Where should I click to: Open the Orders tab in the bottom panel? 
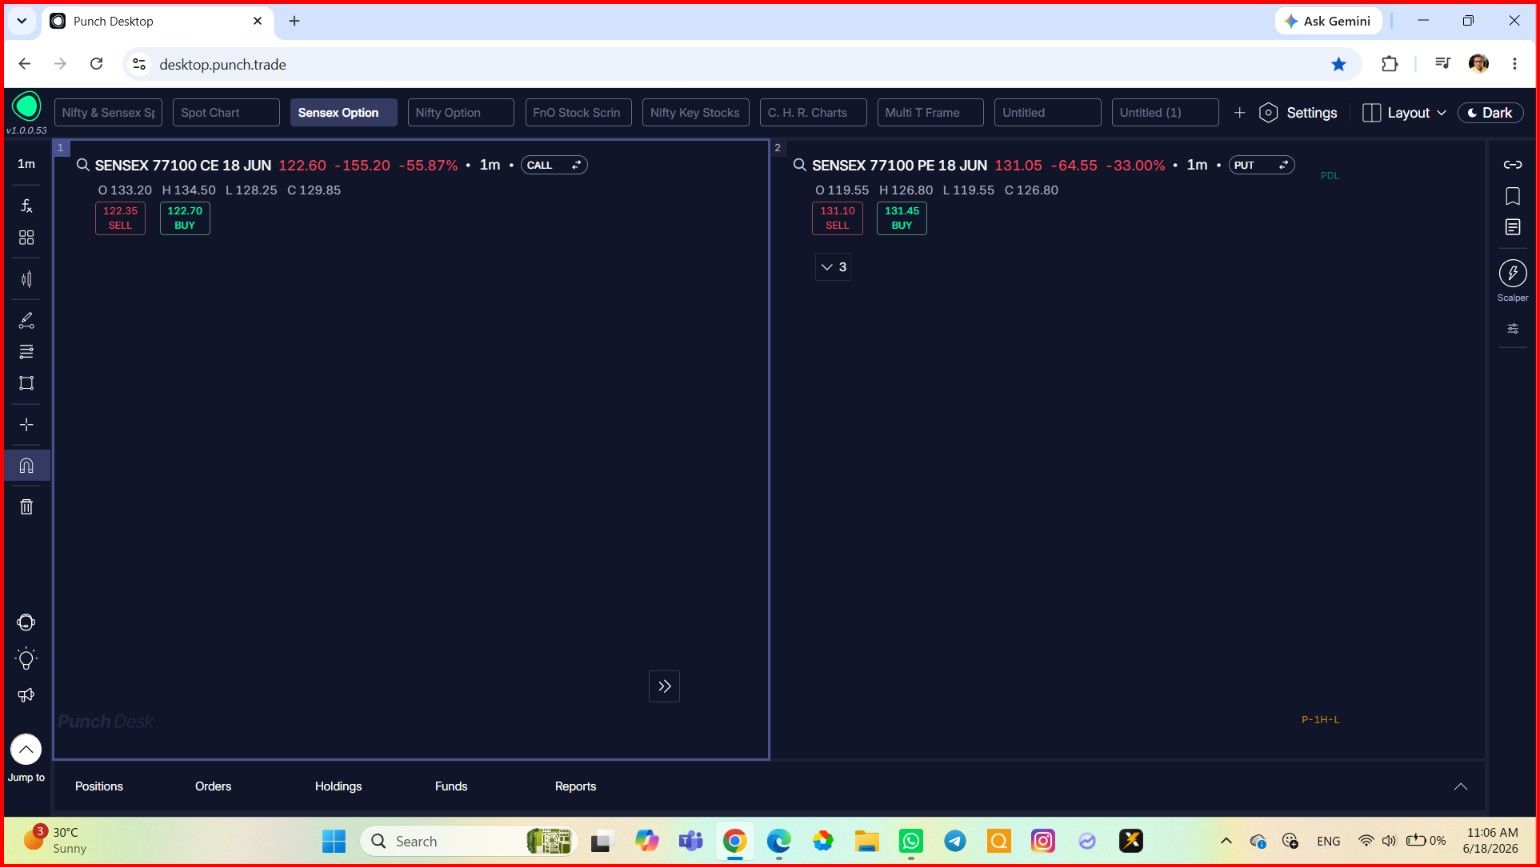click(213, 786)
